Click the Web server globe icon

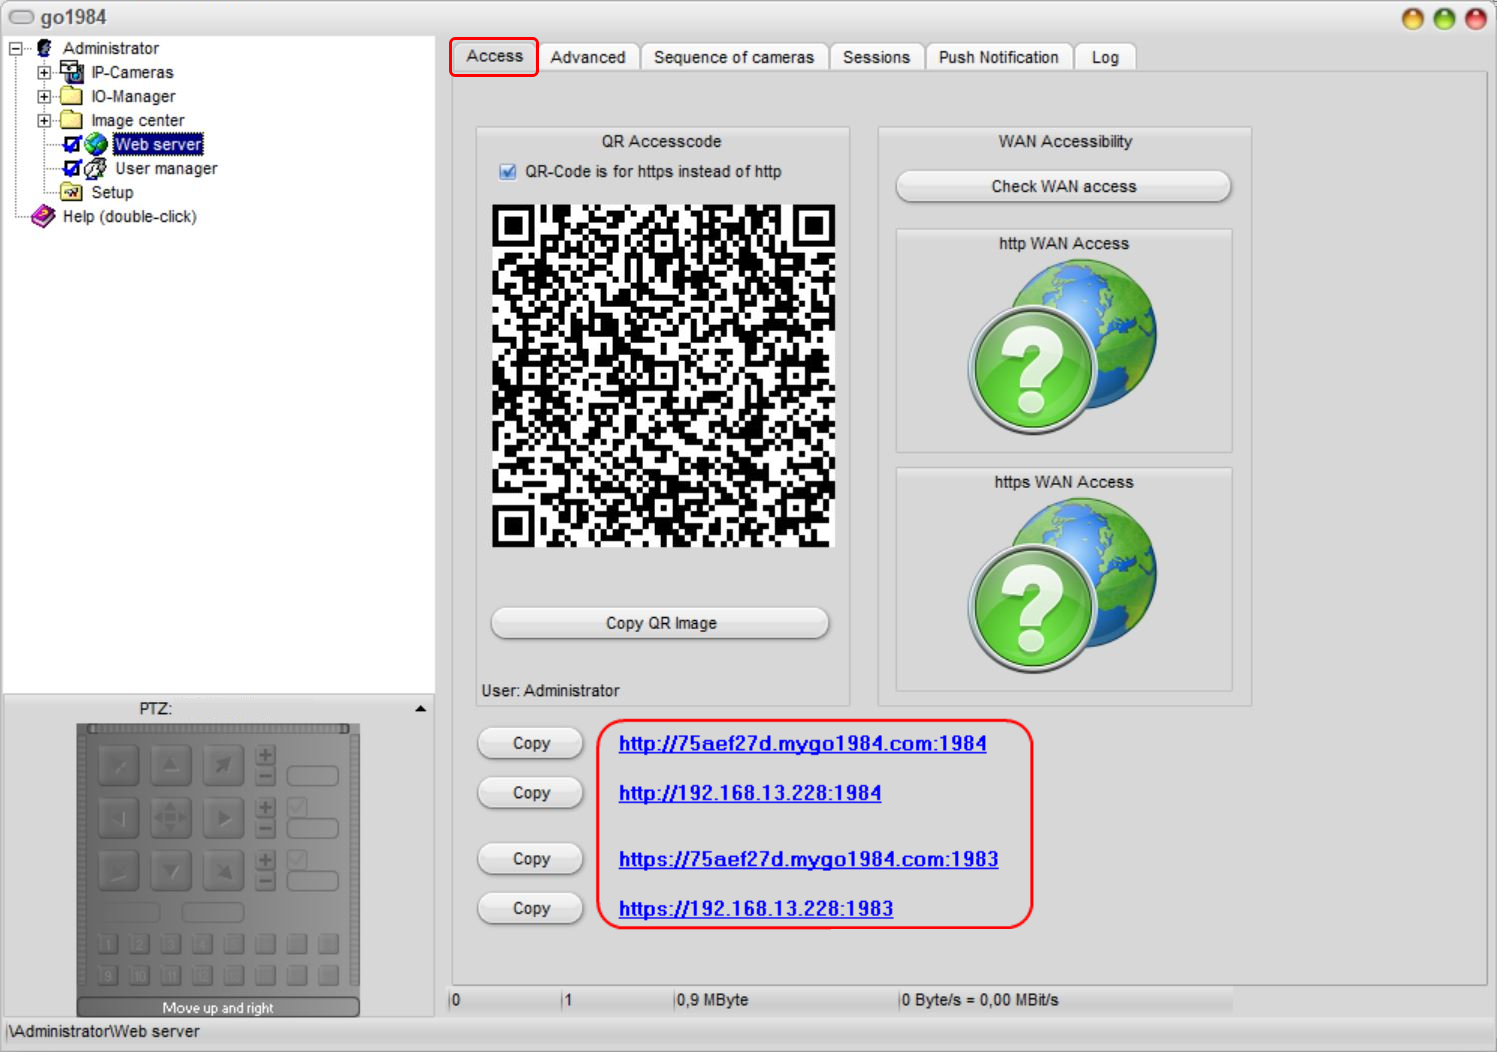tap(96, 144)
